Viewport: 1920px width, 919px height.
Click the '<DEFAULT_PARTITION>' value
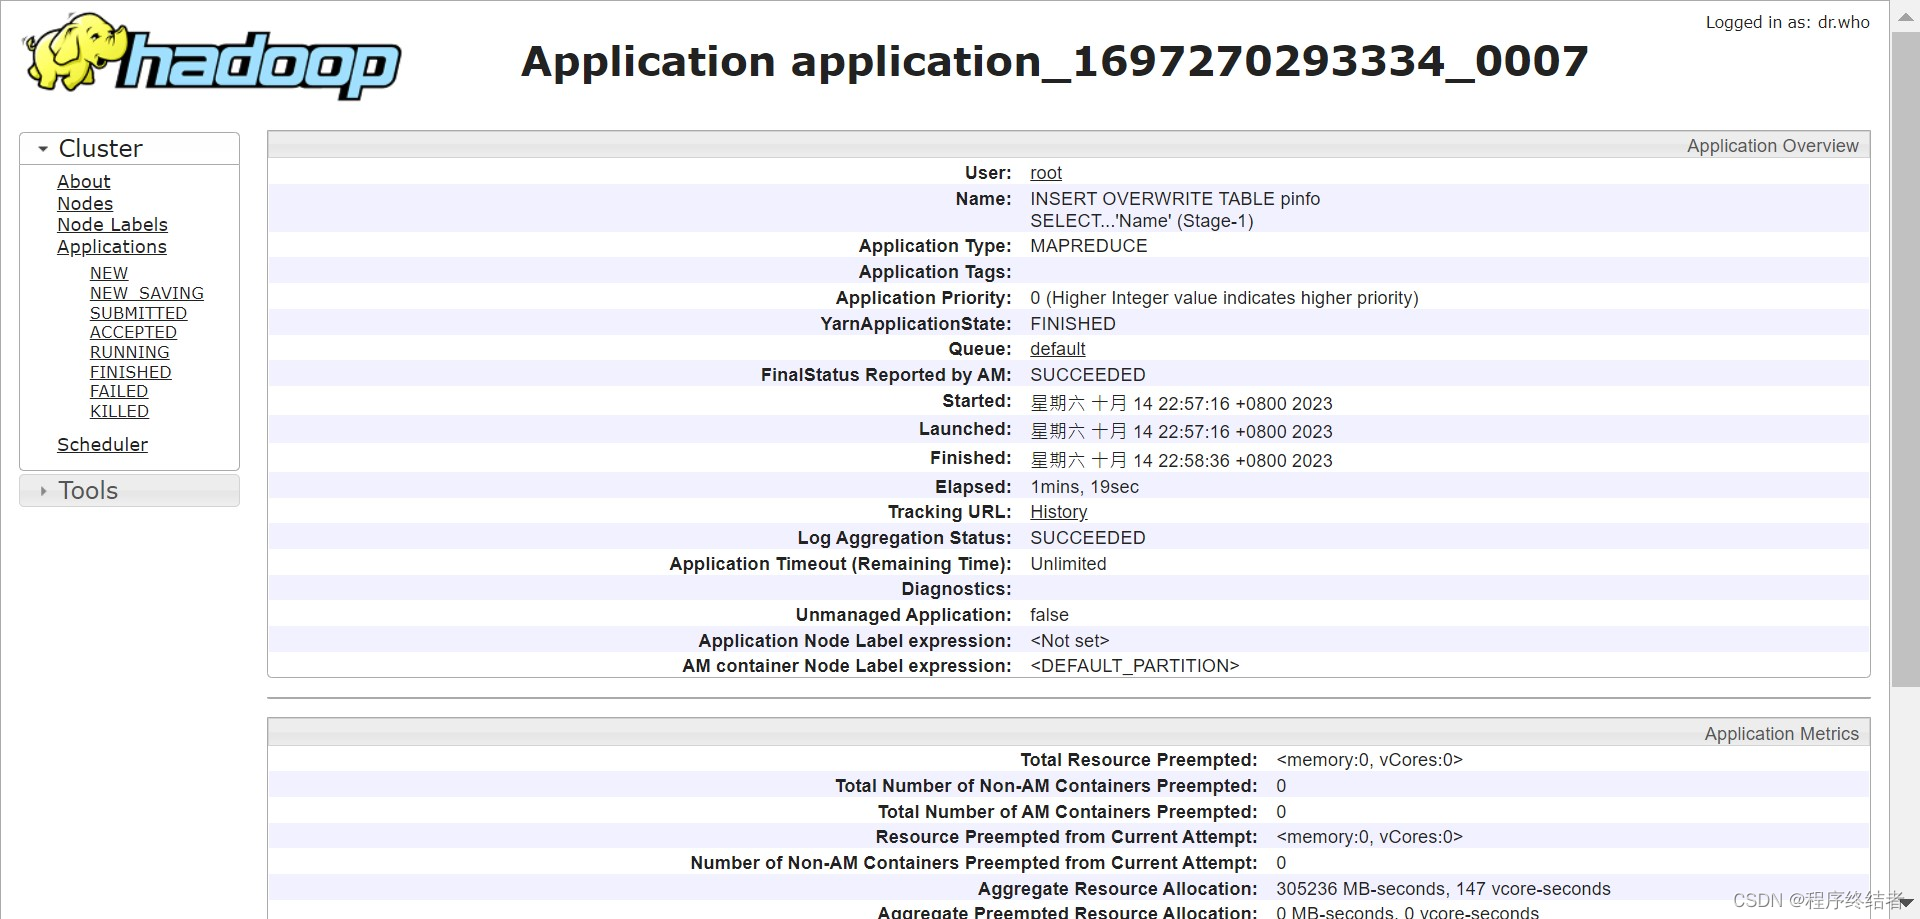pyautogui.click(x=1134, y=666)
